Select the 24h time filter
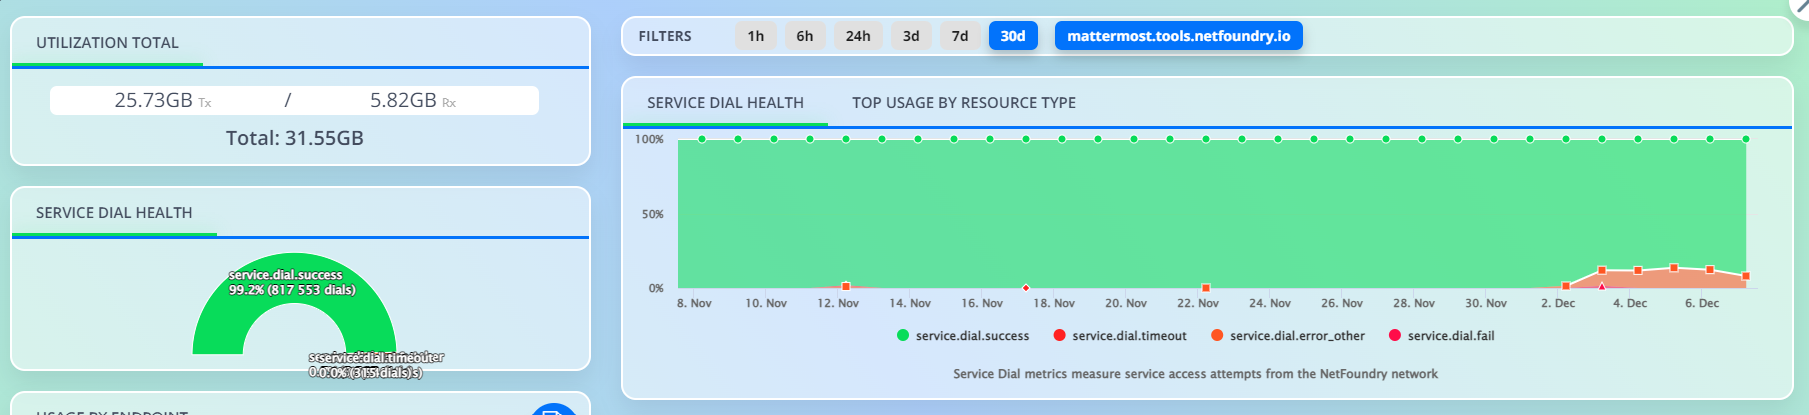This screenshot has height=415, width=1809. click(858, 36)
